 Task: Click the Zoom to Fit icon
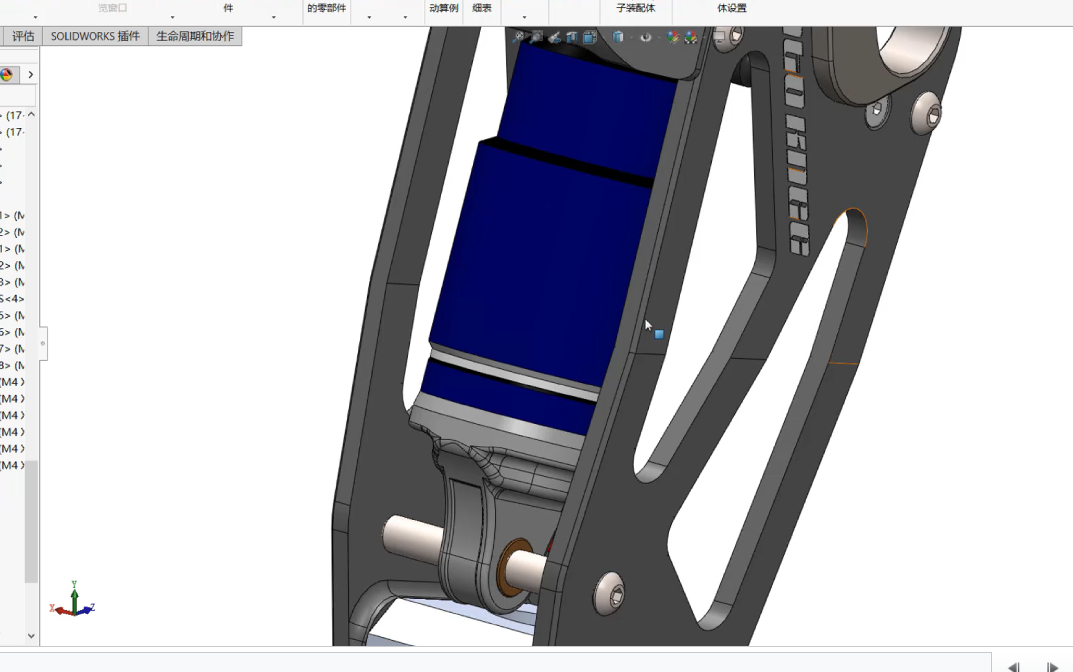point(519,38)
